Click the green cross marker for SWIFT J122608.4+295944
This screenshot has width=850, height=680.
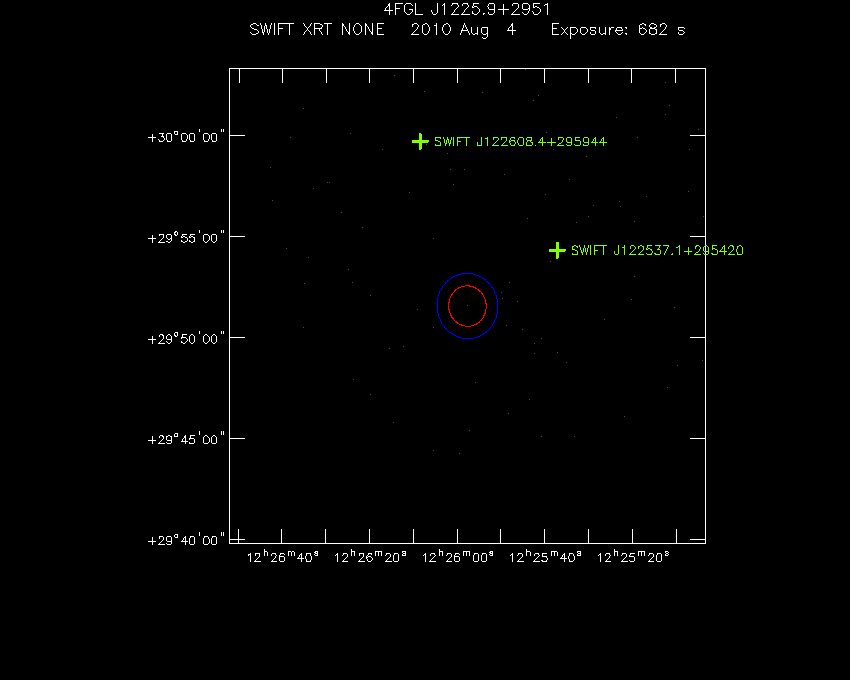pyautogui.click(x=420, y=142)
